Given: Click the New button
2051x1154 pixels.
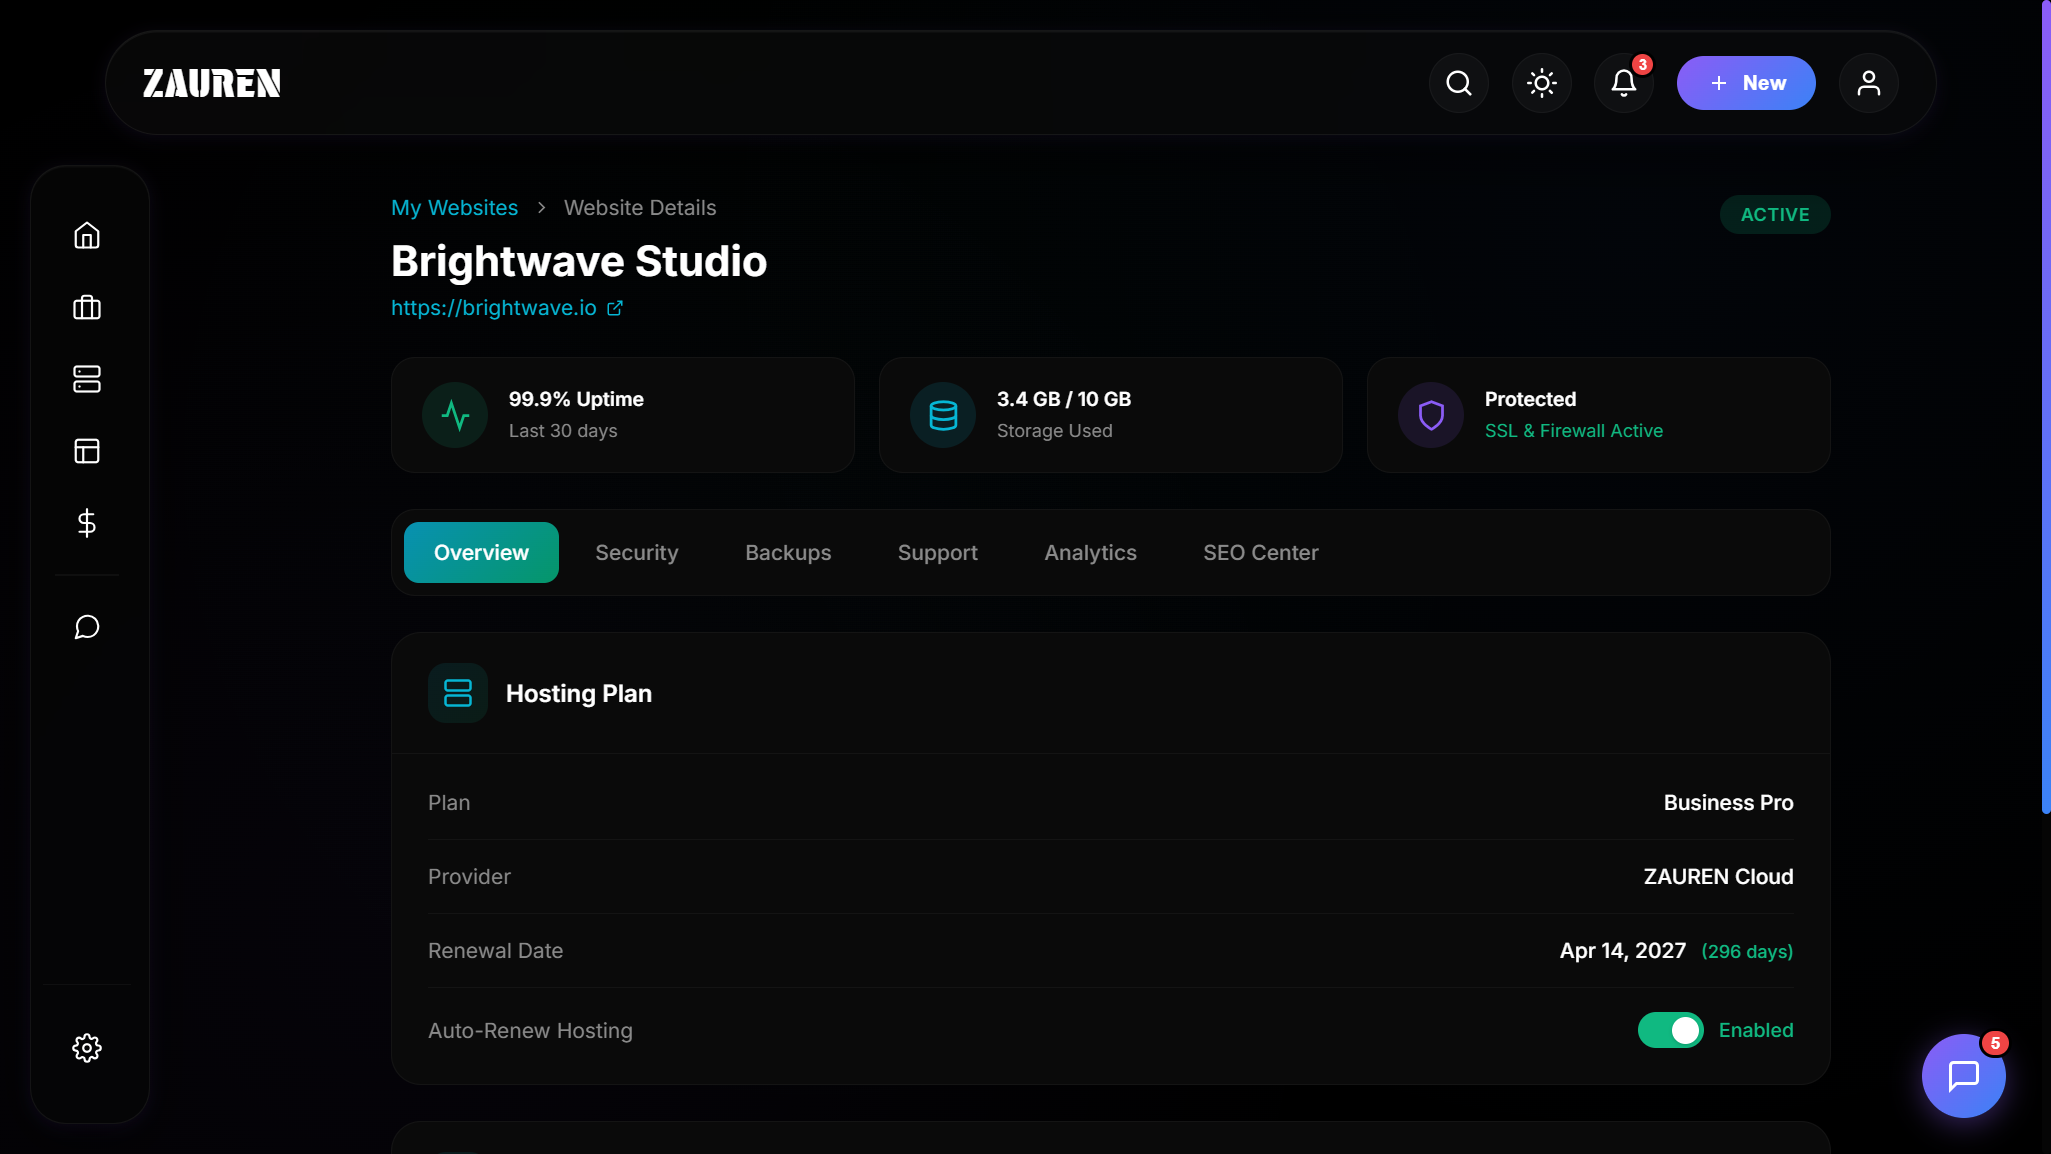Looking at the screenshot, I should click(x=1746, y=83).
